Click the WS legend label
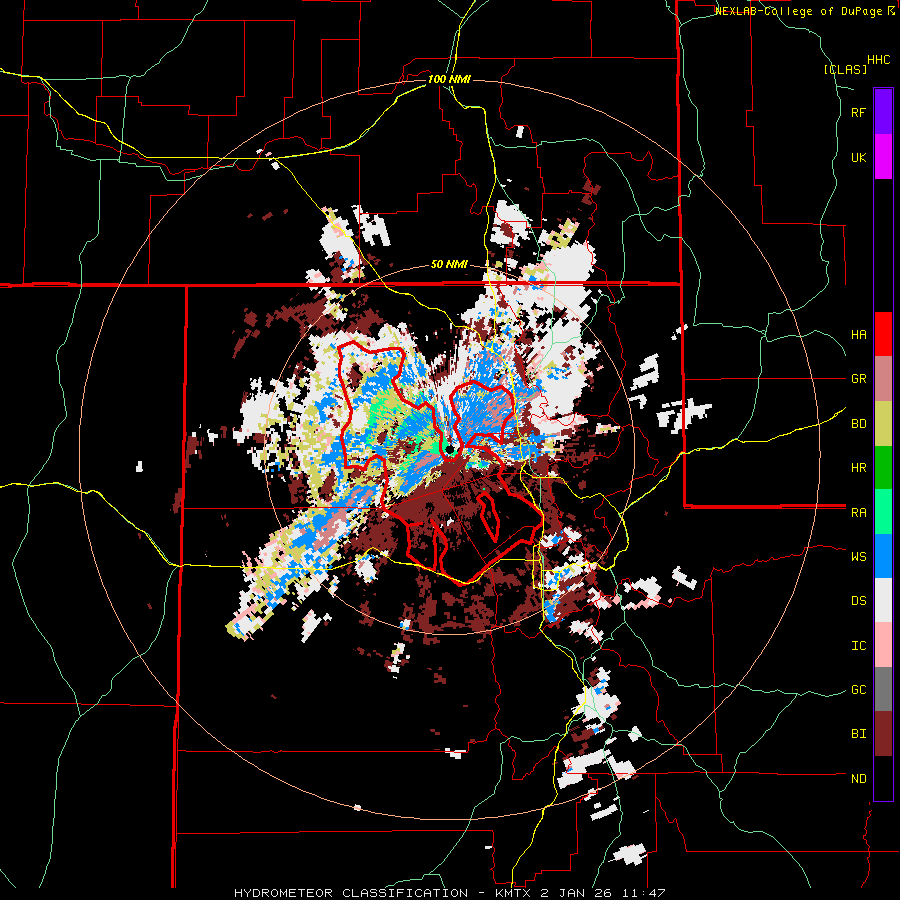This screenshot has height=900, width=900. [858, 557]
